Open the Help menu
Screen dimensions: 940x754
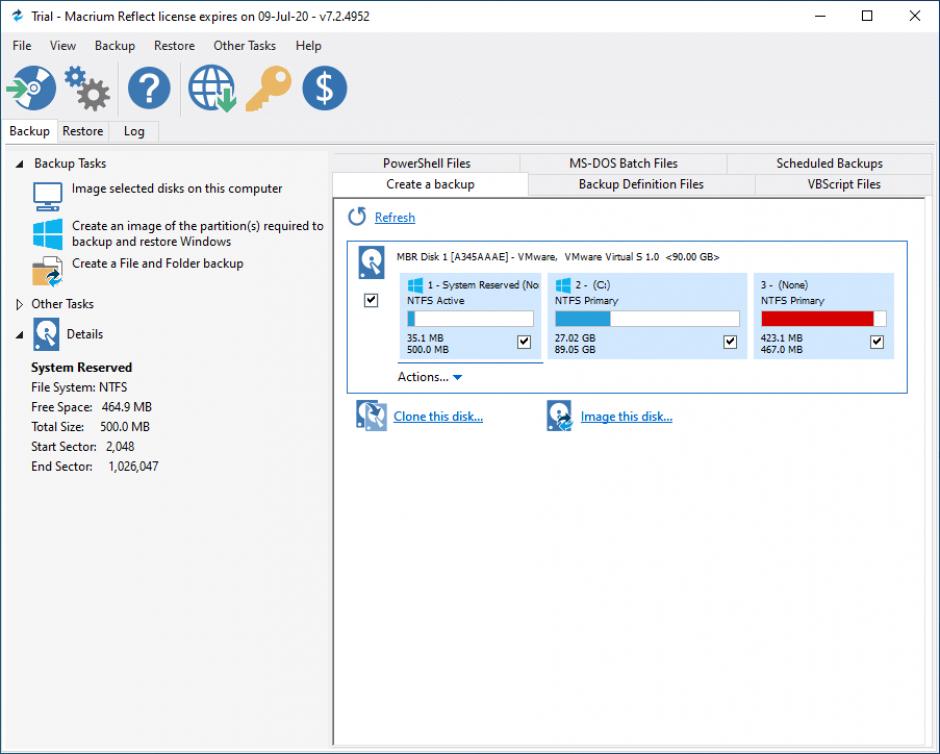(x=308, y=46)
